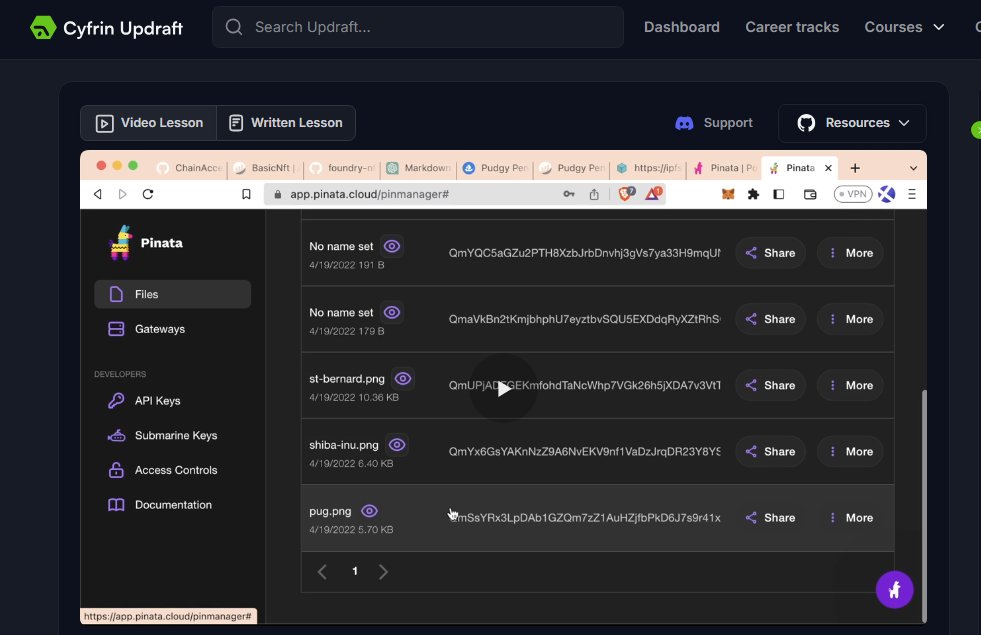Share the 191 B No name set file
981x635 pixels.
pos(770,253)
